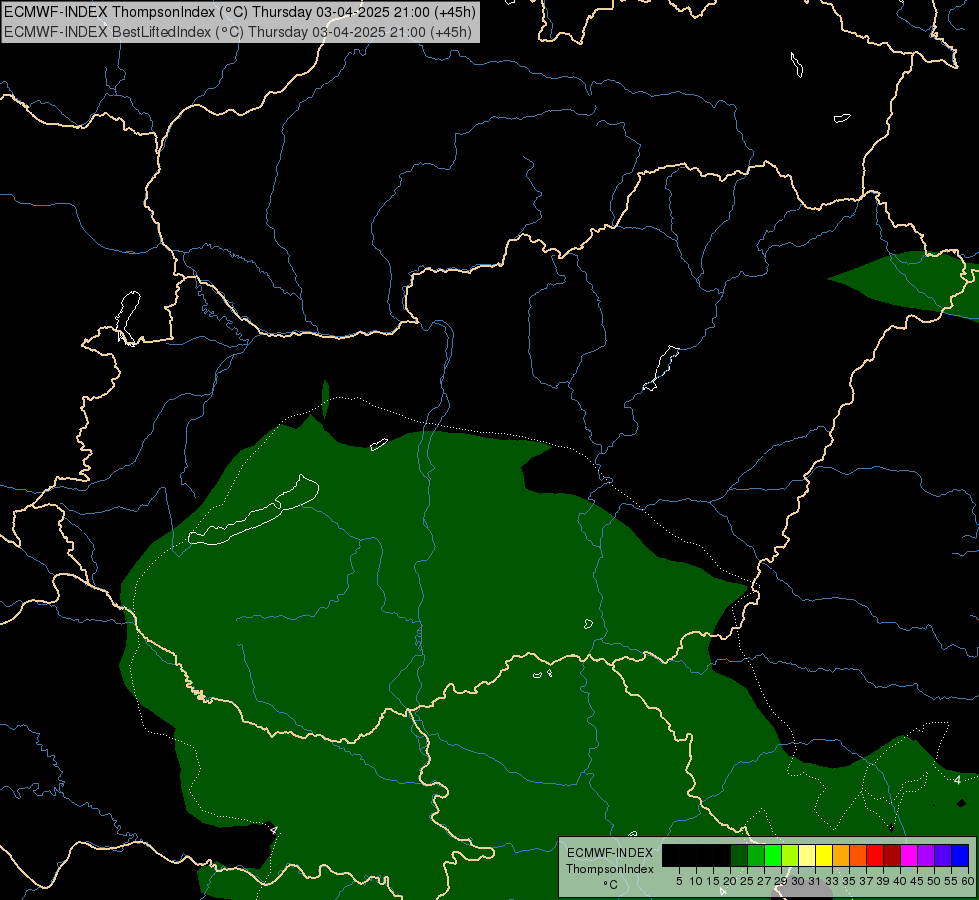Image resolution: width=979 pixels, height=900 pixels.
Task: Click the legend tick value "37"
Action: pos(866,881)
